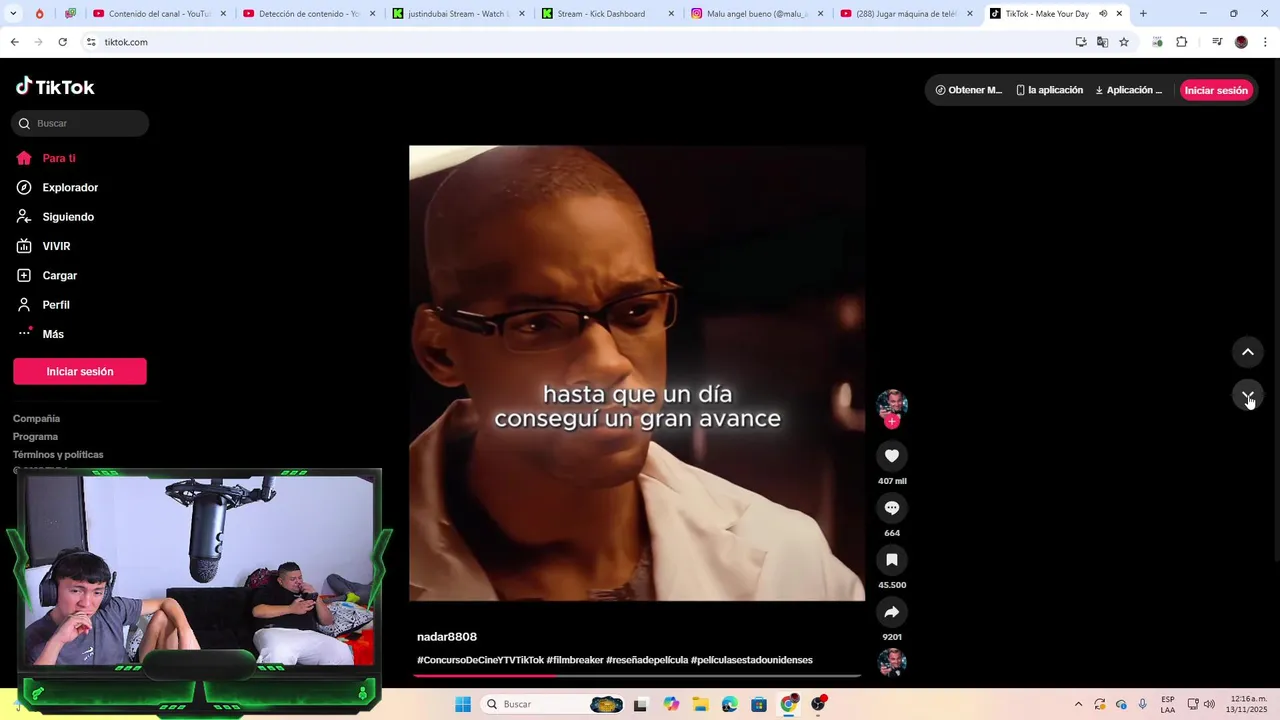The width and height of the screenshot is (1280, 720).
Task: Follow the creator with the plus badge
Action: 892,422
